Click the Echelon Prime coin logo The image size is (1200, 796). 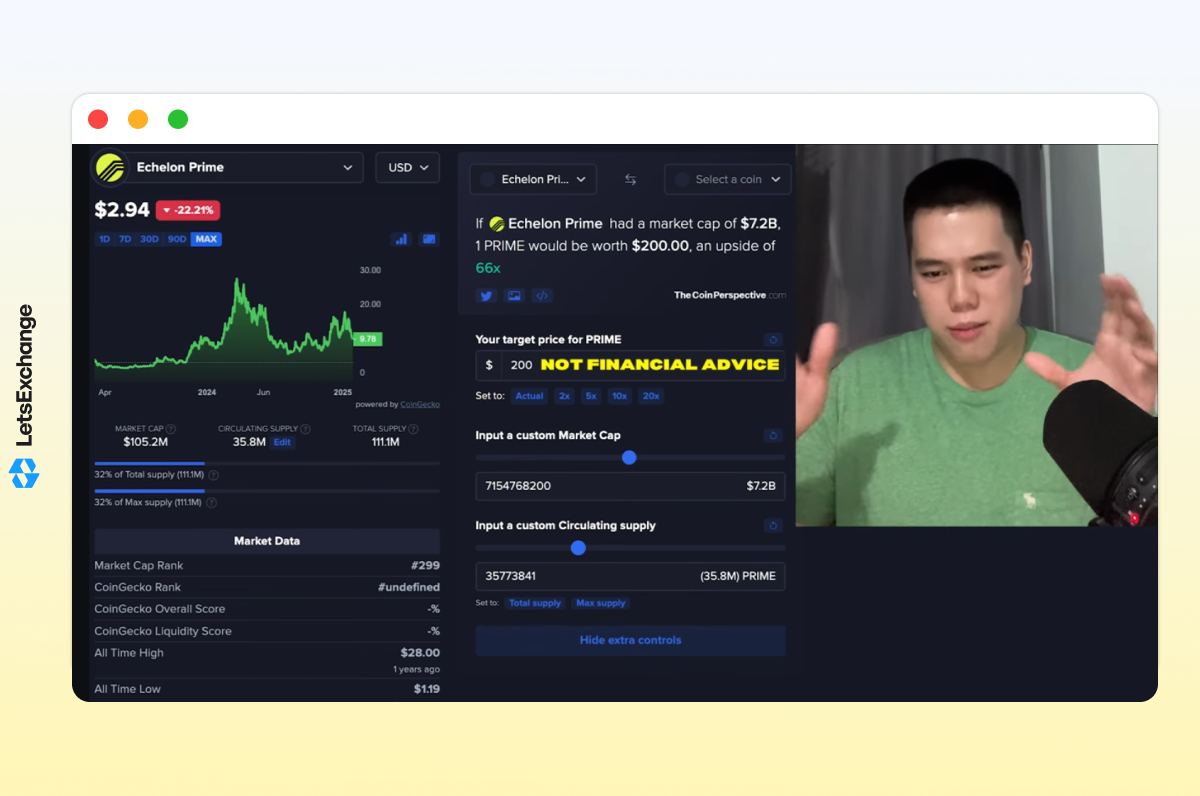110,167
